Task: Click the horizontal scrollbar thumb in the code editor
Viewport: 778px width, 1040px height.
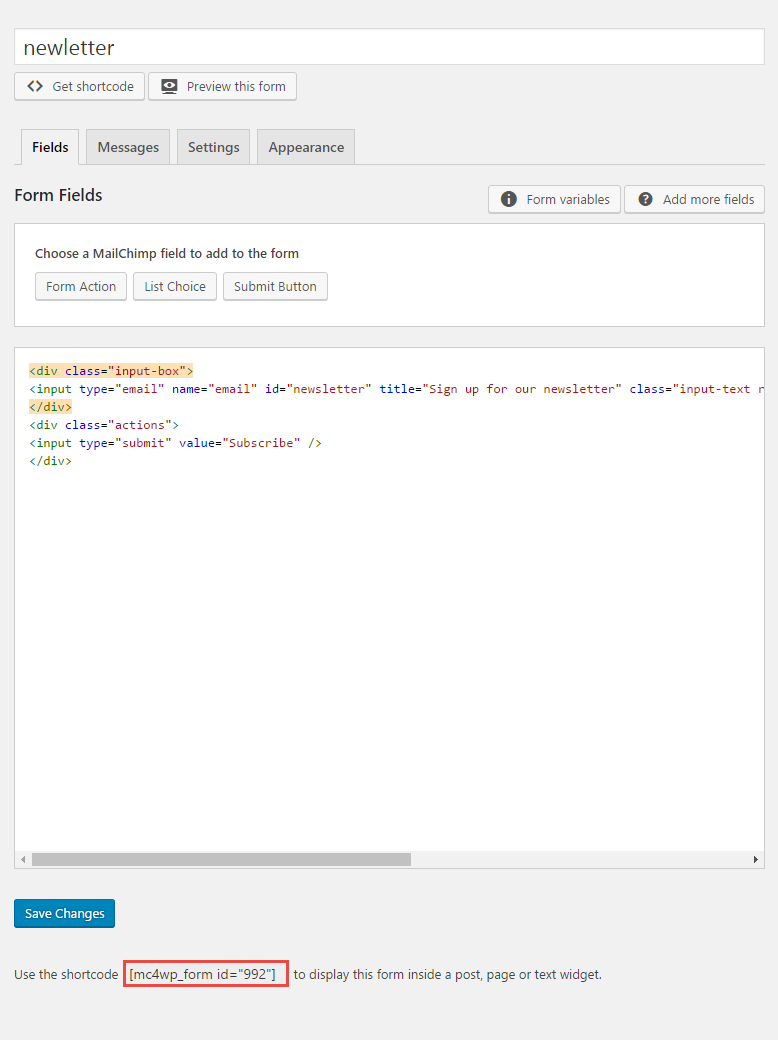Action: tap(222, 860)
